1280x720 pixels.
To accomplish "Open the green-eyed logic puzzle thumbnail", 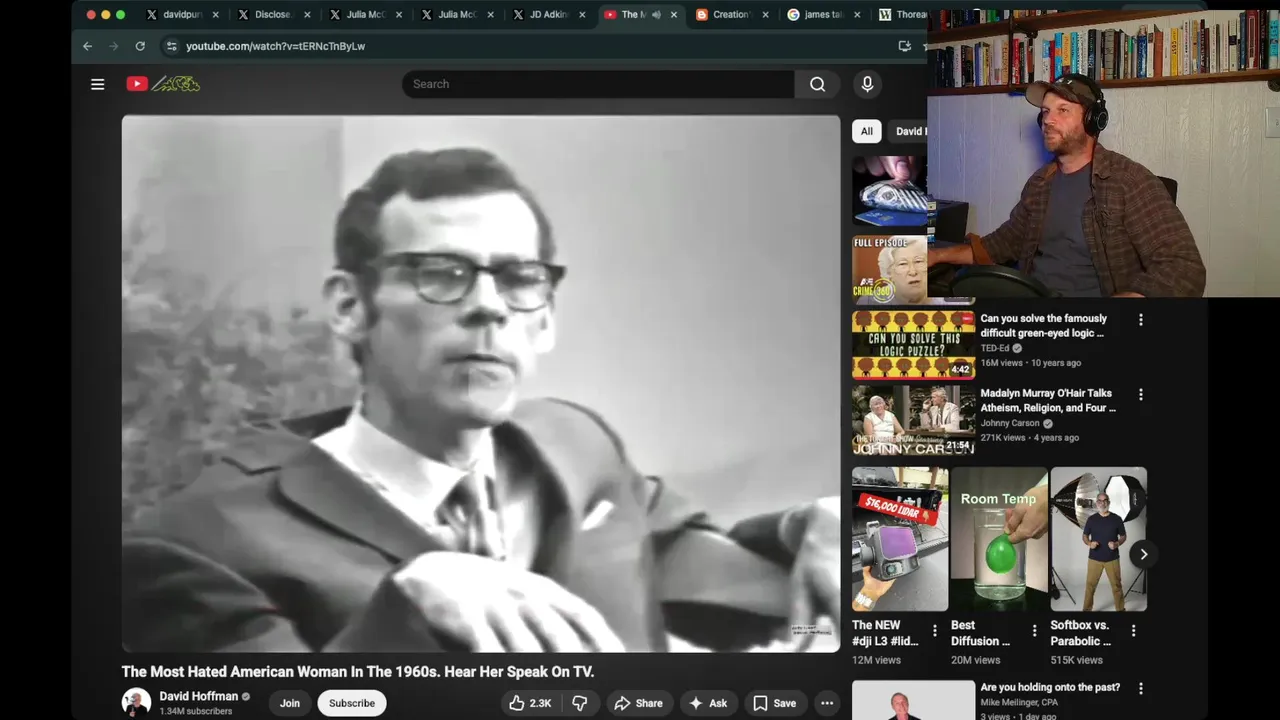I will click(x=913, y=345).
